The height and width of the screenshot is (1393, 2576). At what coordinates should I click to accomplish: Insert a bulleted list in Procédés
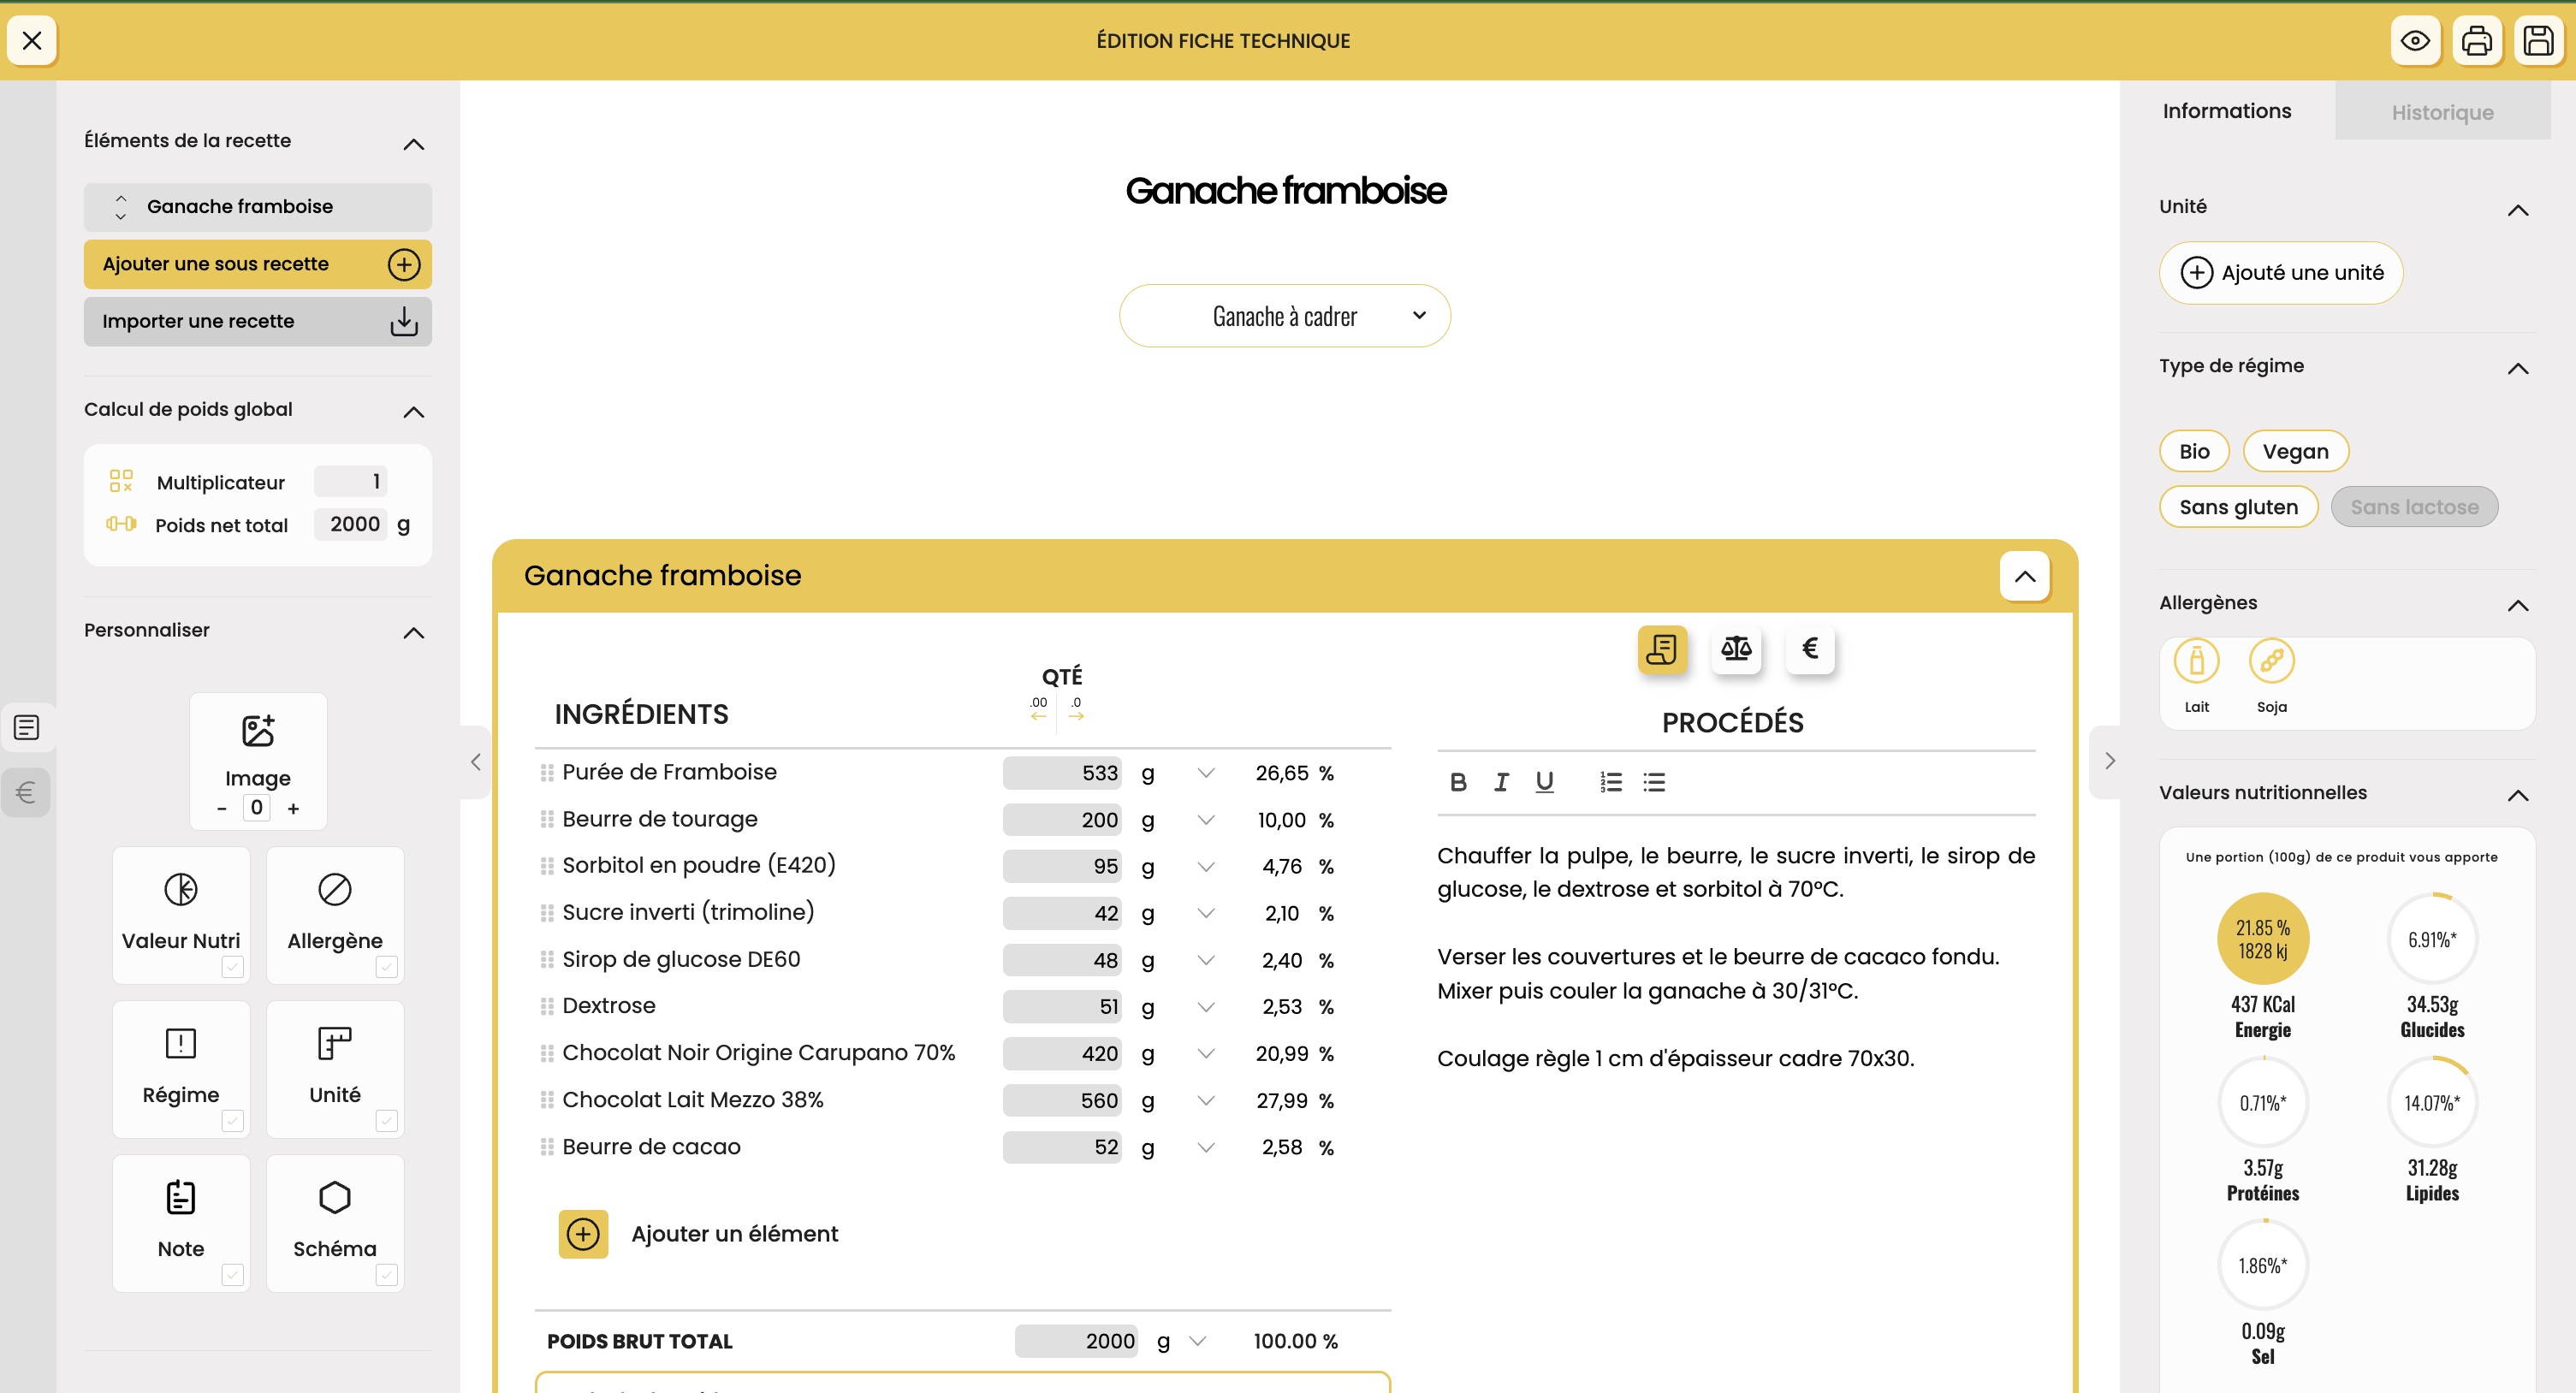pos(1654,782)
